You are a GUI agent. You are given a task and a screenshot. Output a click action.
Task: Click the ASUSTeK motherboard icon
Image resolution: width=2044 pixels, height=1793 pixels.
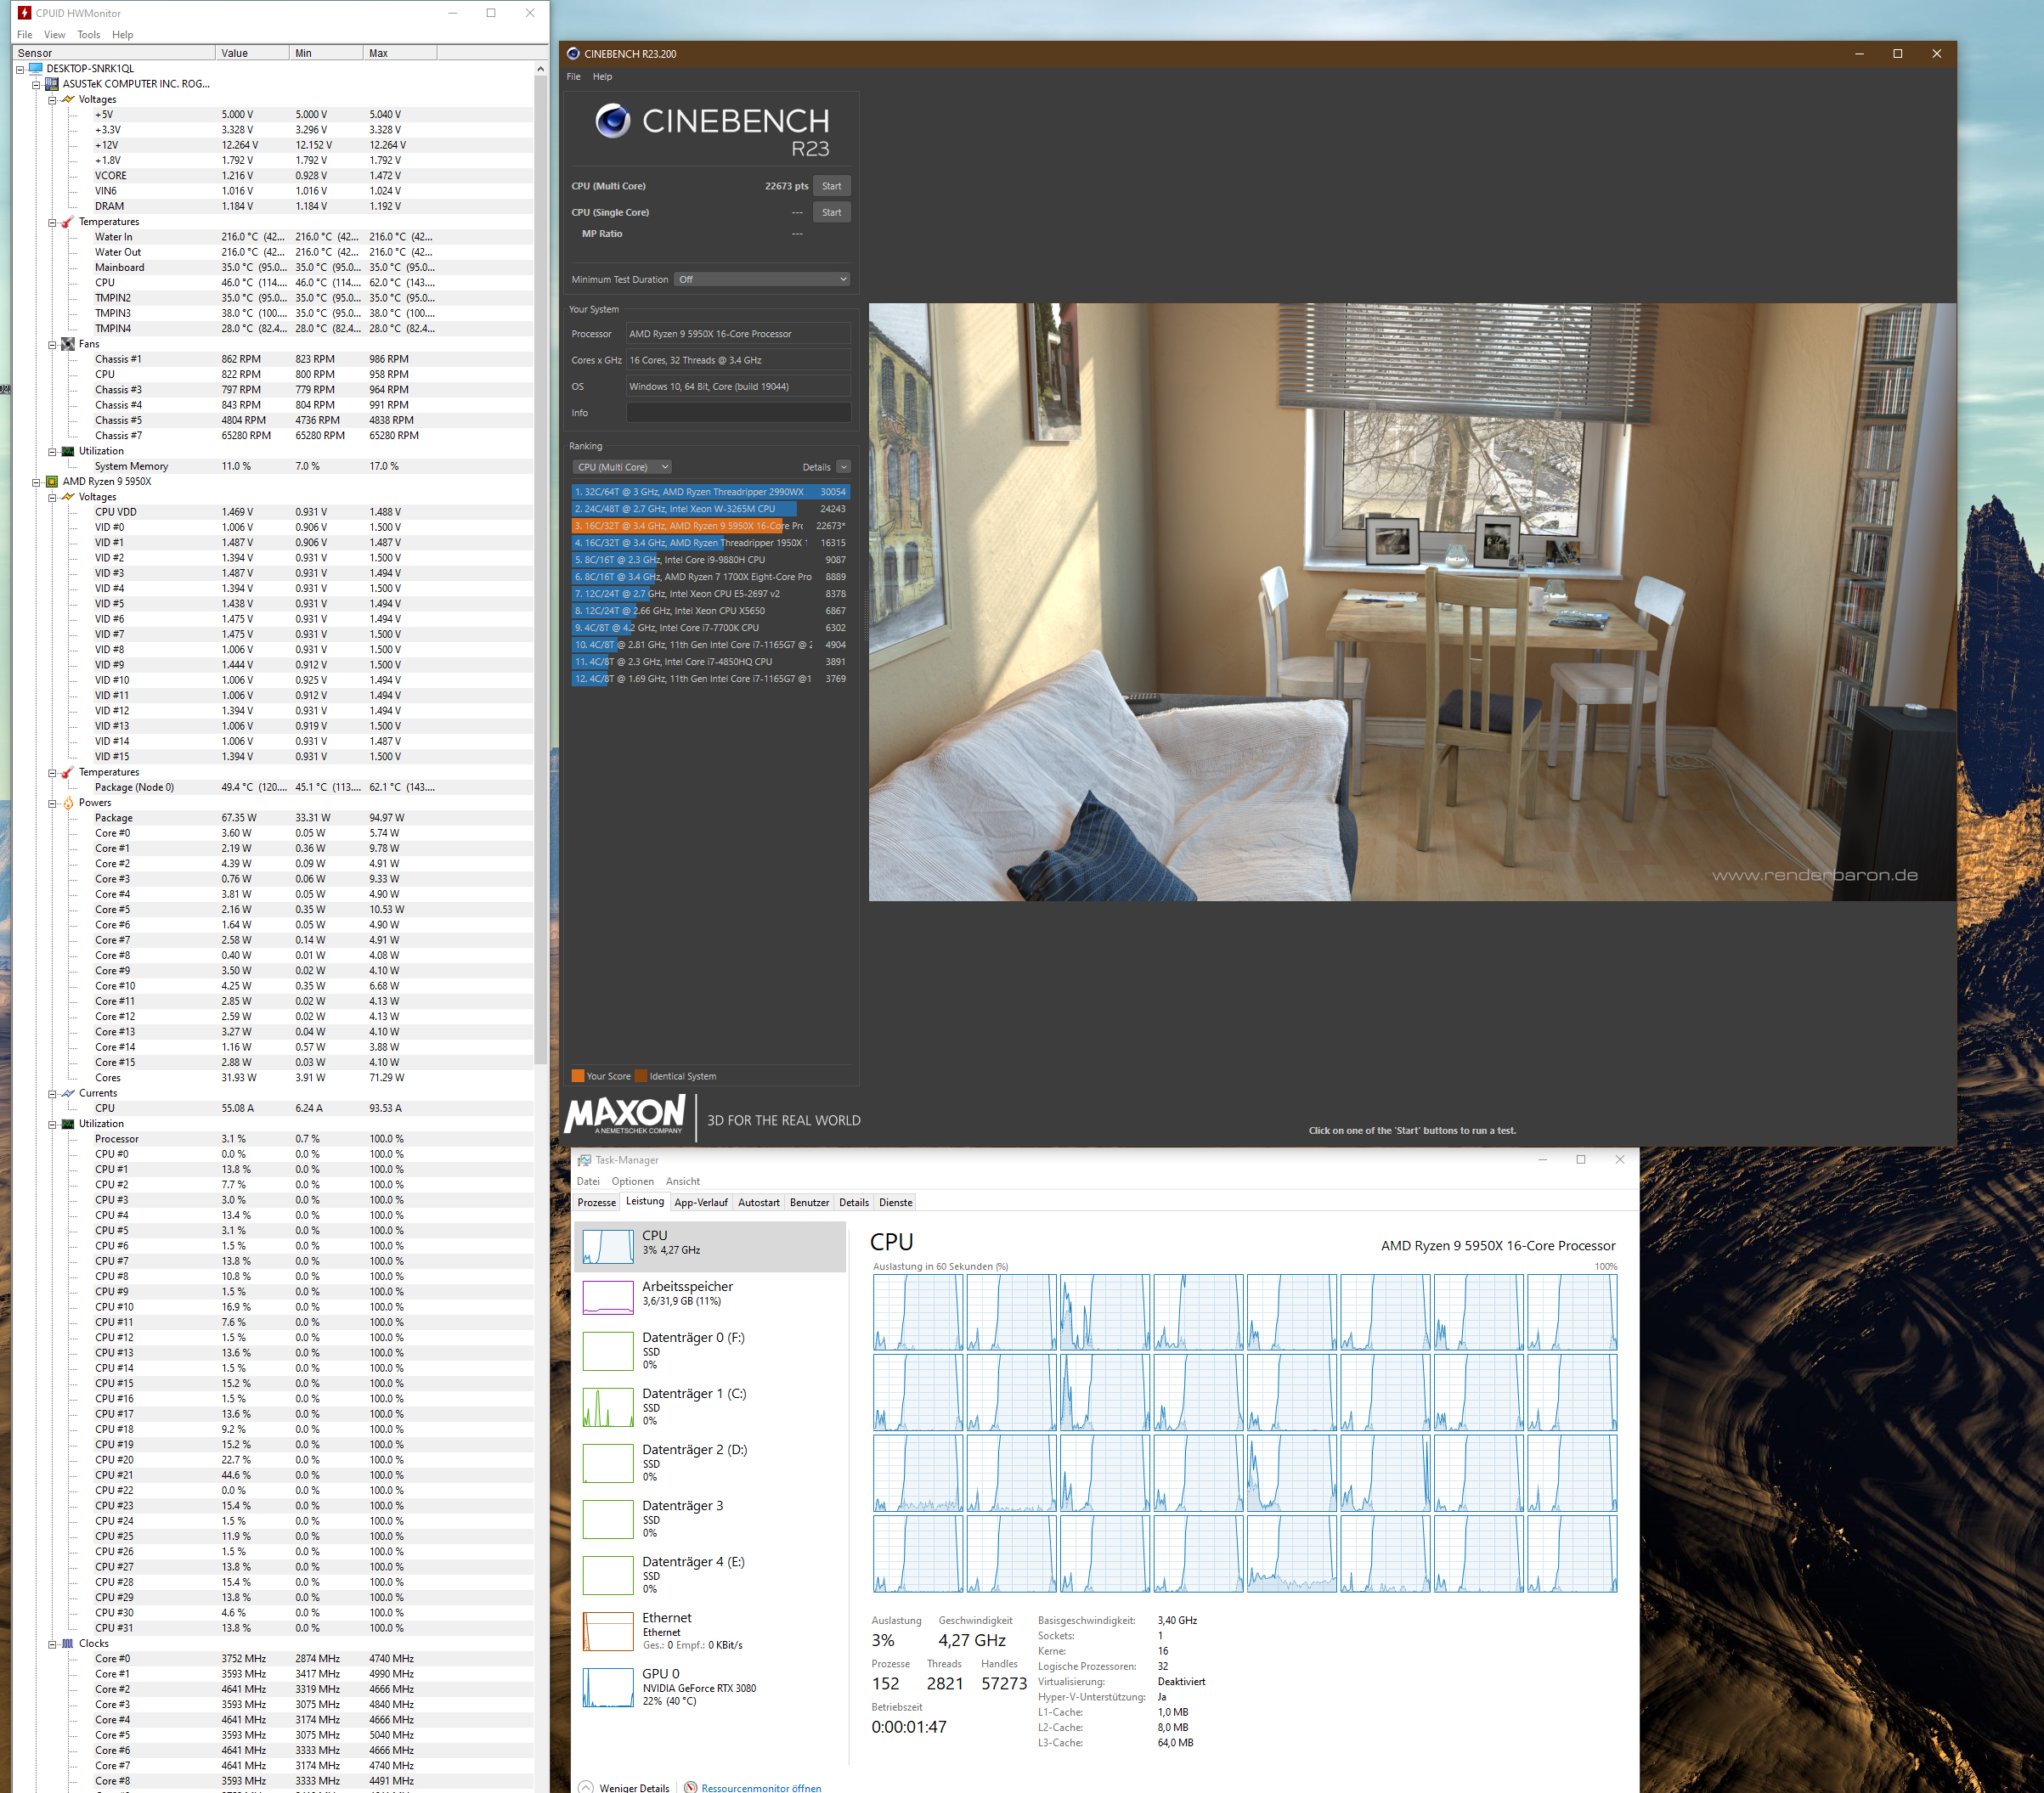click(x=52, y=84)
